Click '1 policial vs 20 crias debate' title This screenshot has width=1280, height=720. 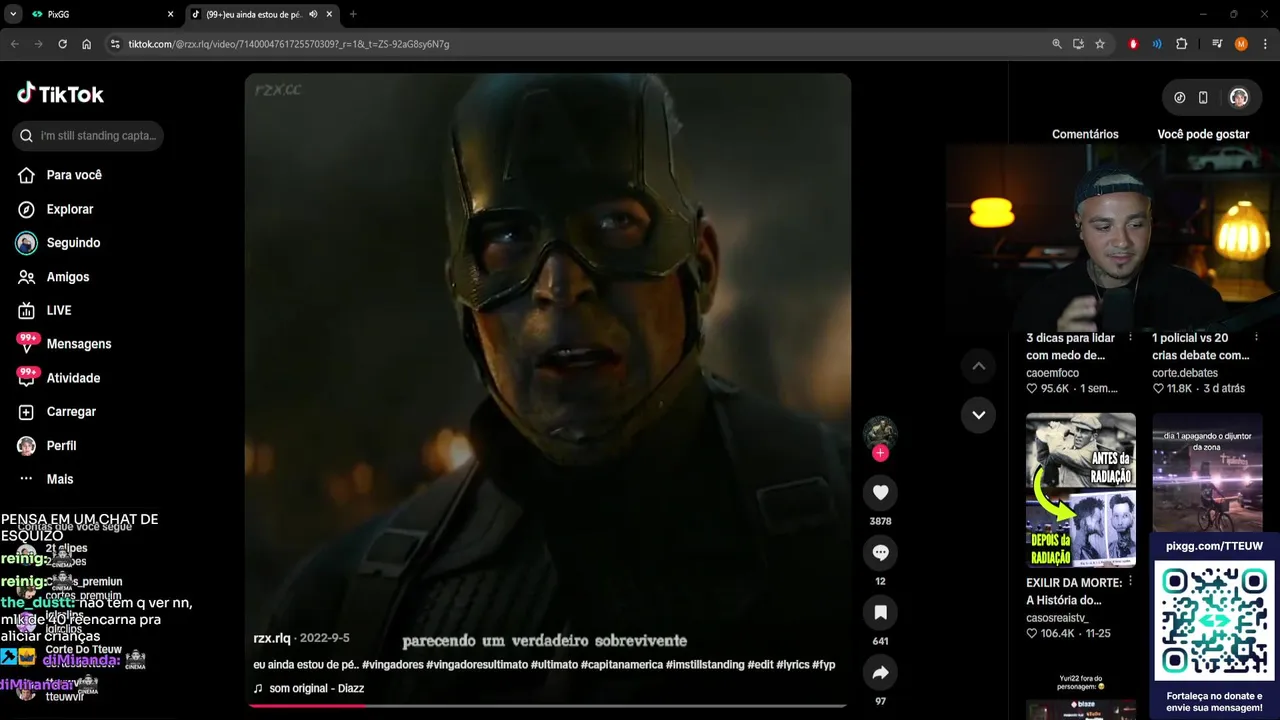click(1200, 347)
